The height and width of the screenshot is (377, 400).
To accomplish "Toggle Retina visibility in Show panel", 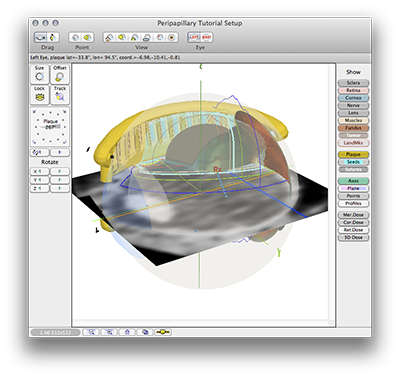I will (x=353, y=90).
